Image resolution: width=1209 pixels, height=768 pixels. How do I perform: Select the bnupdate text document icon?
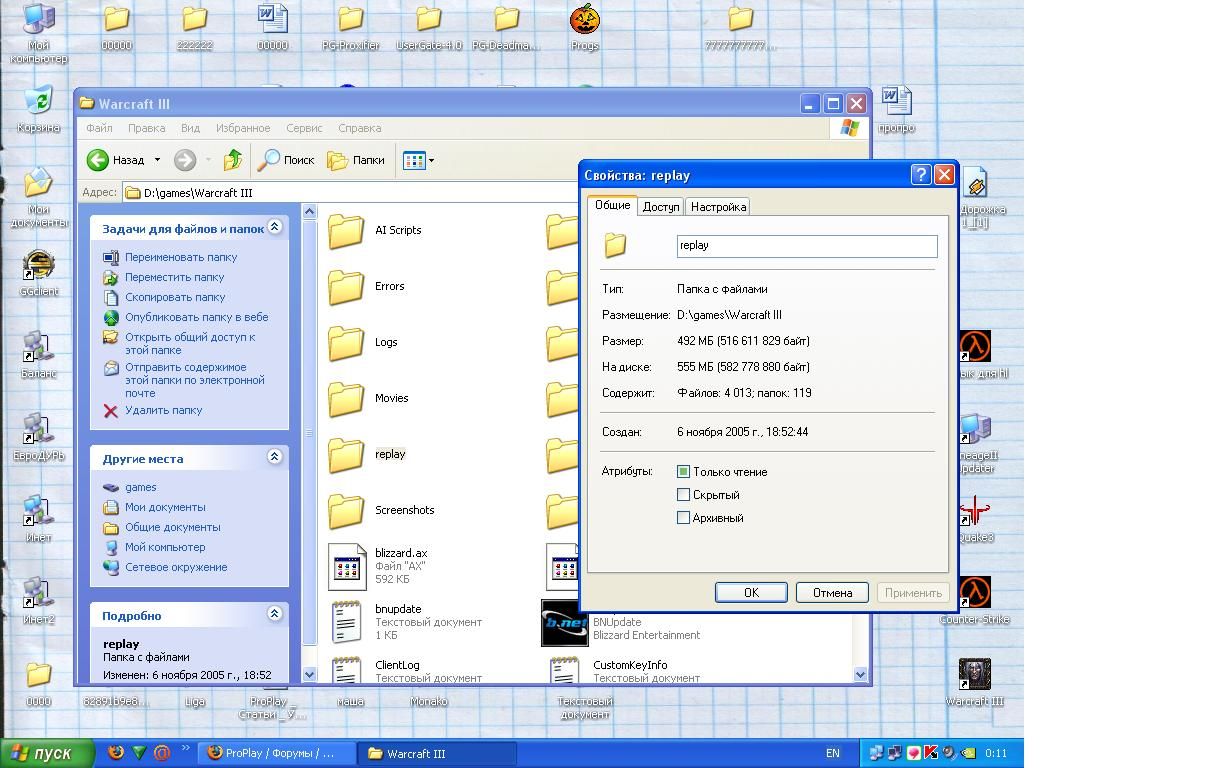346,622
